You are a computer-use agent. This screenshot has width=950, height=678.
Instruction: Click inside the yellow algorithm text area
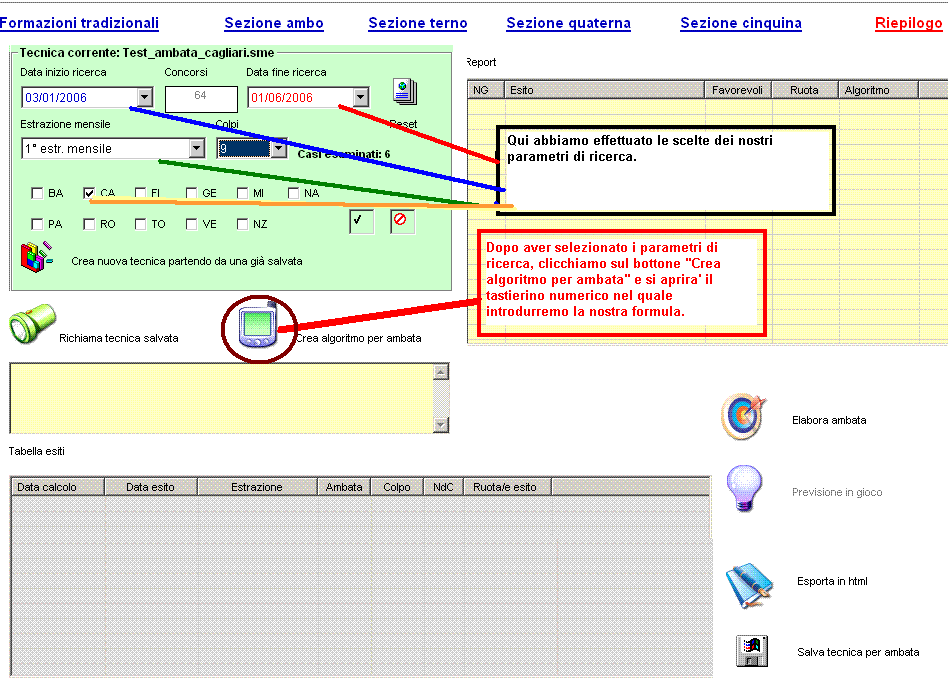(222, 398)
